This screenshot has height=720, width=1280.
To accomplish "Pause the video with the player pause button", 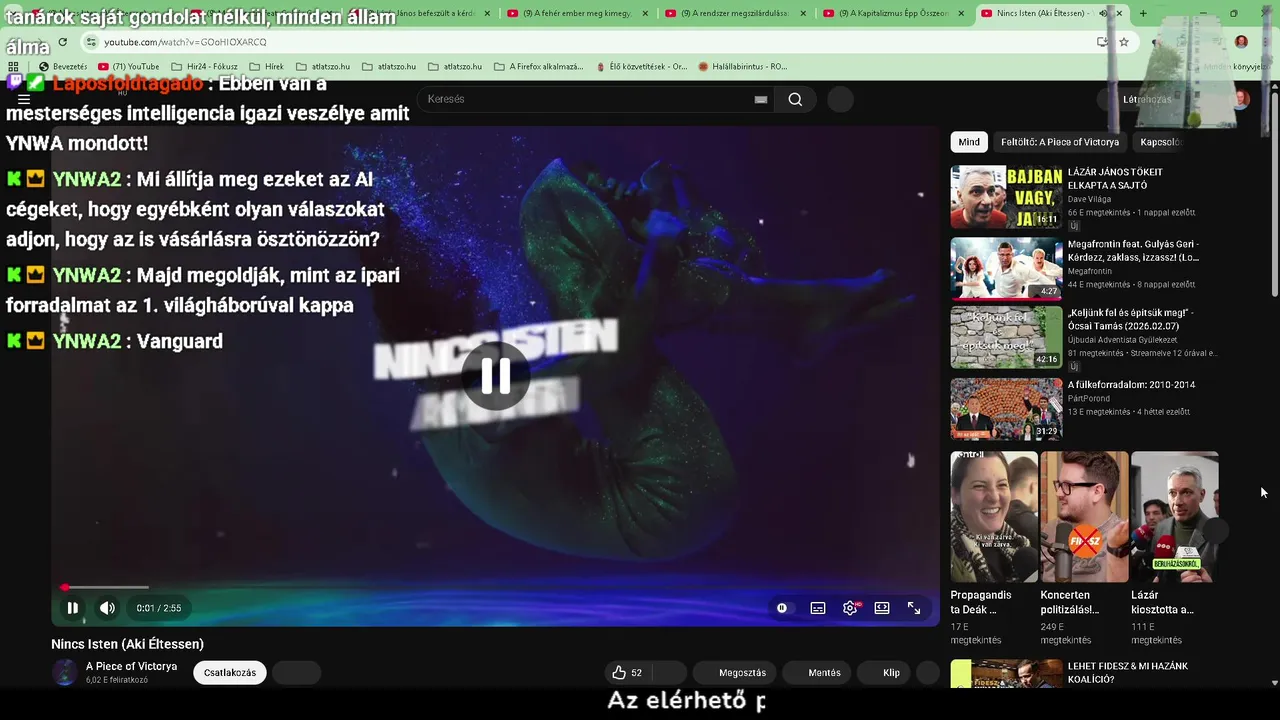I will click(x=72, y=608).
